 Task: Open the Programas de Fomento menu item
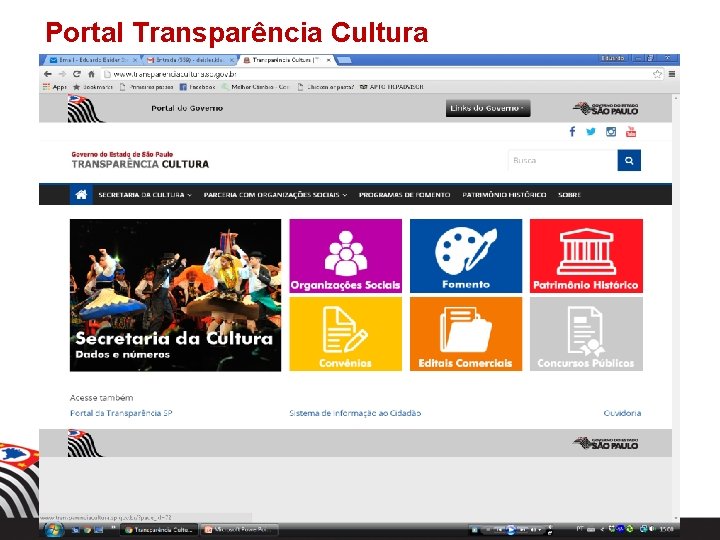(x=405, y=195)
